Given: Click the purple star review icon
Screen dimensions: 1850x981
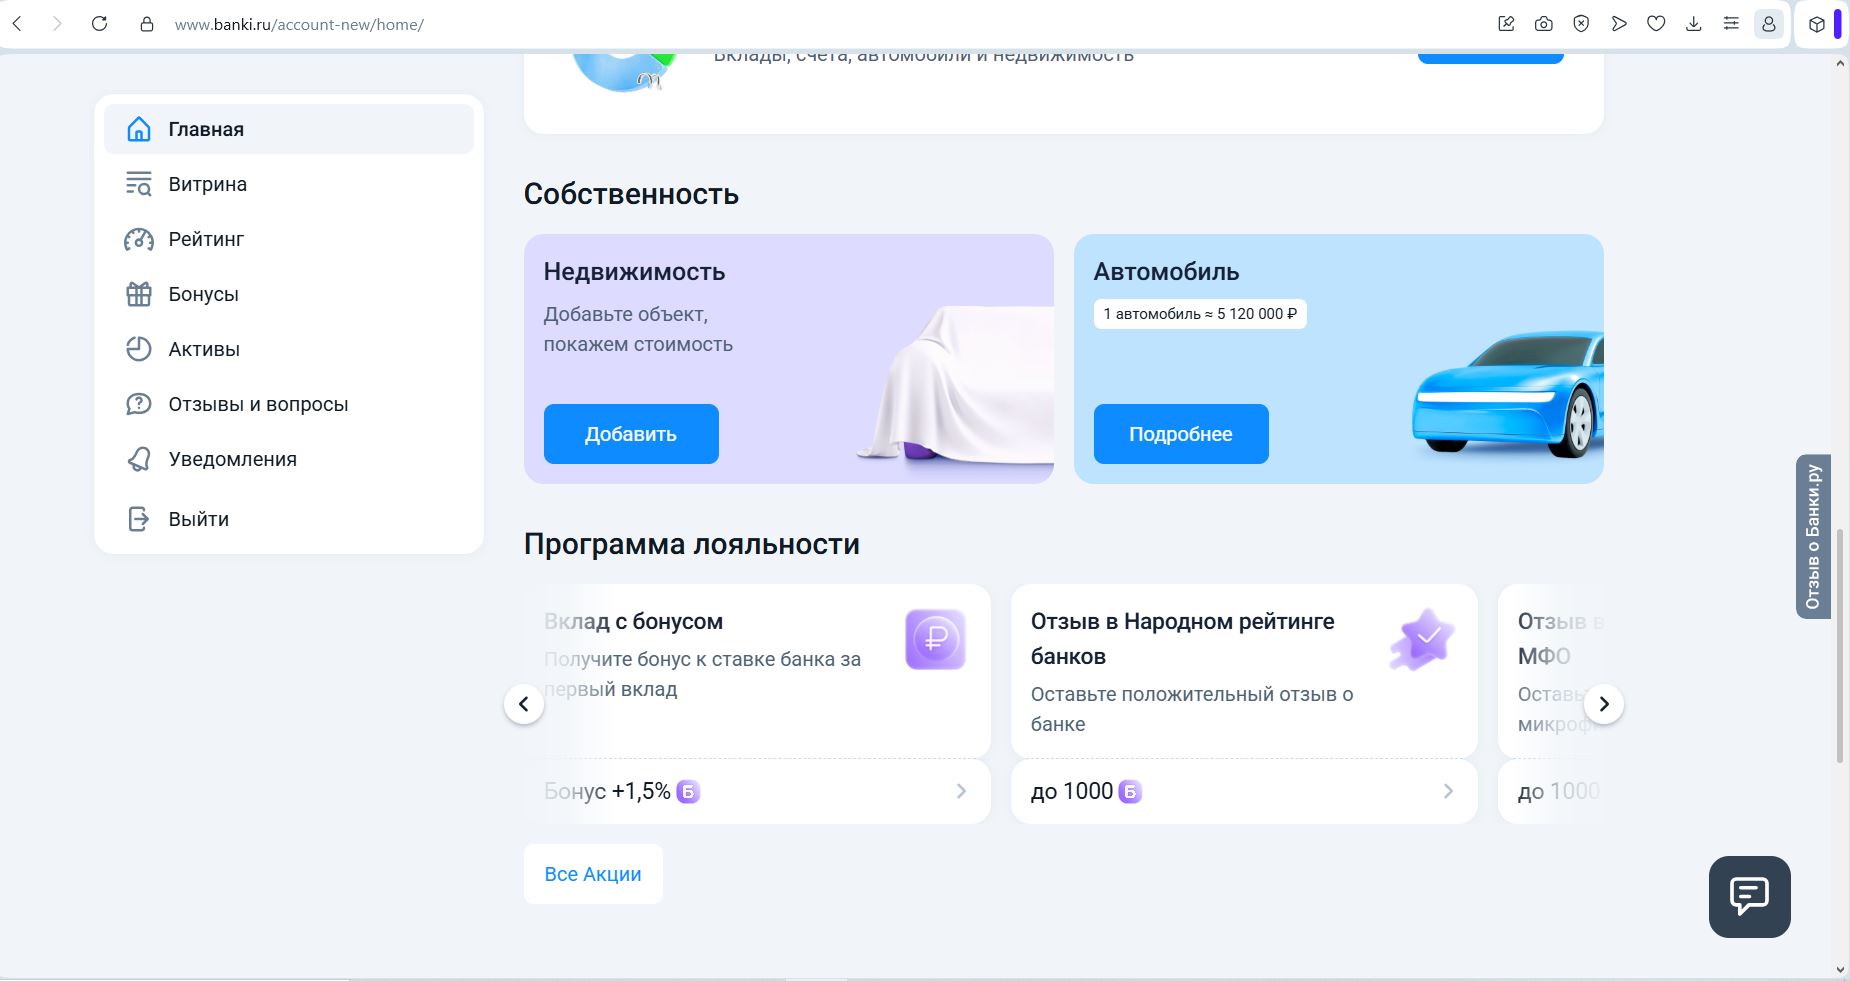Looking at the screenshot, I should [1422, 639].
